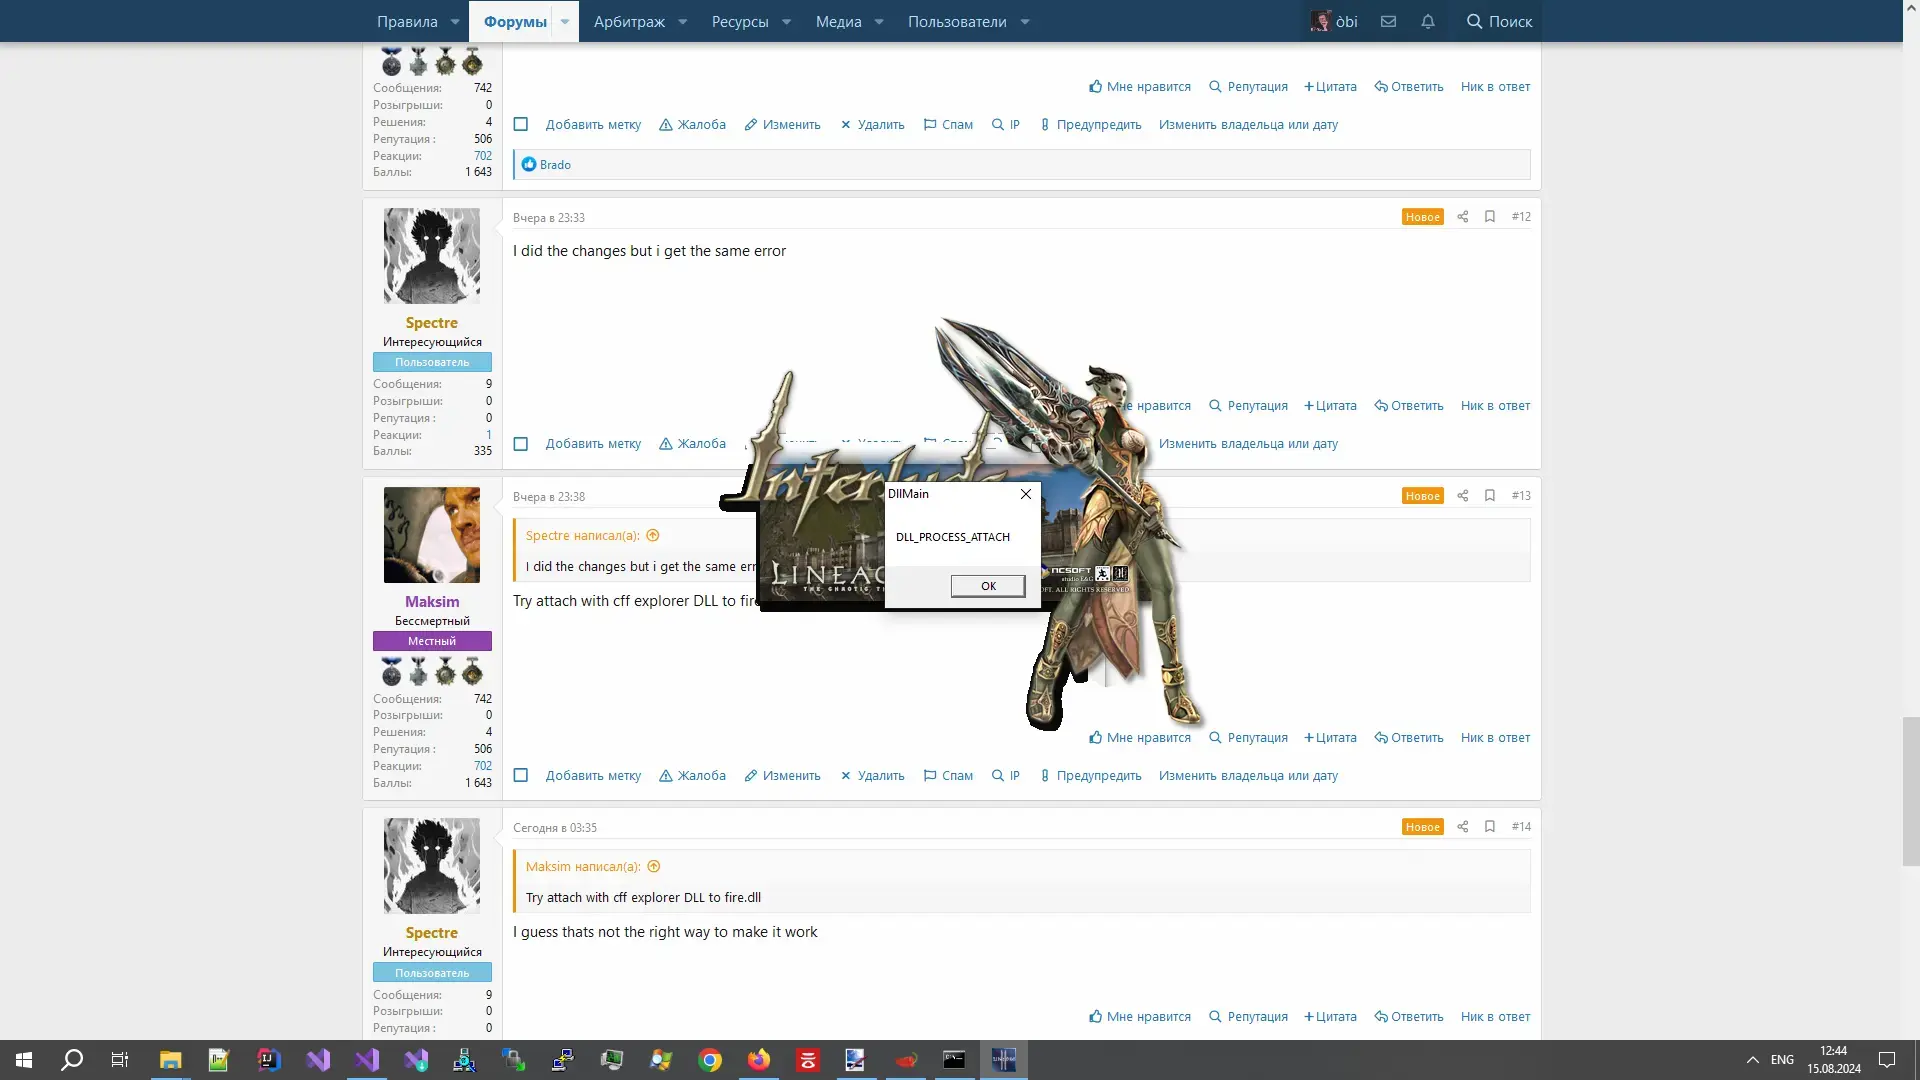Click Мне нравится on post #13

pos(1140,738)
